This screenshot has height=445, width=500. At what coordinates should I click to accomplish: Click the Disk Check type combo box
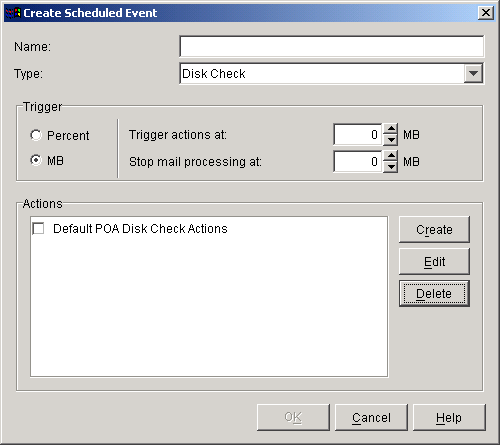click(x=331, y=73)
